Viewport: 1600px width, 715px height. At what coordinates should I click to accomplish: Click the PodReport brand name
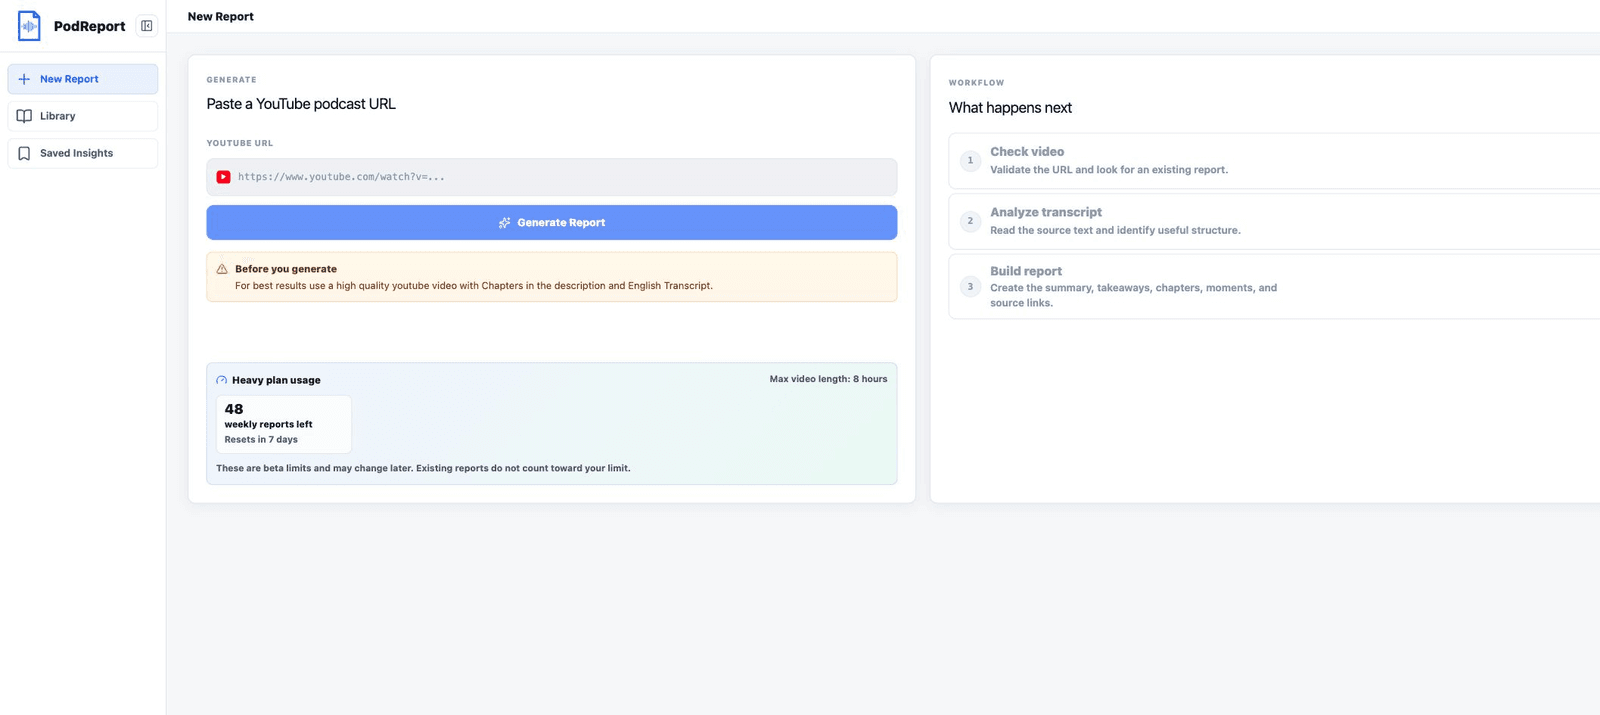click(x=90, y=26)
